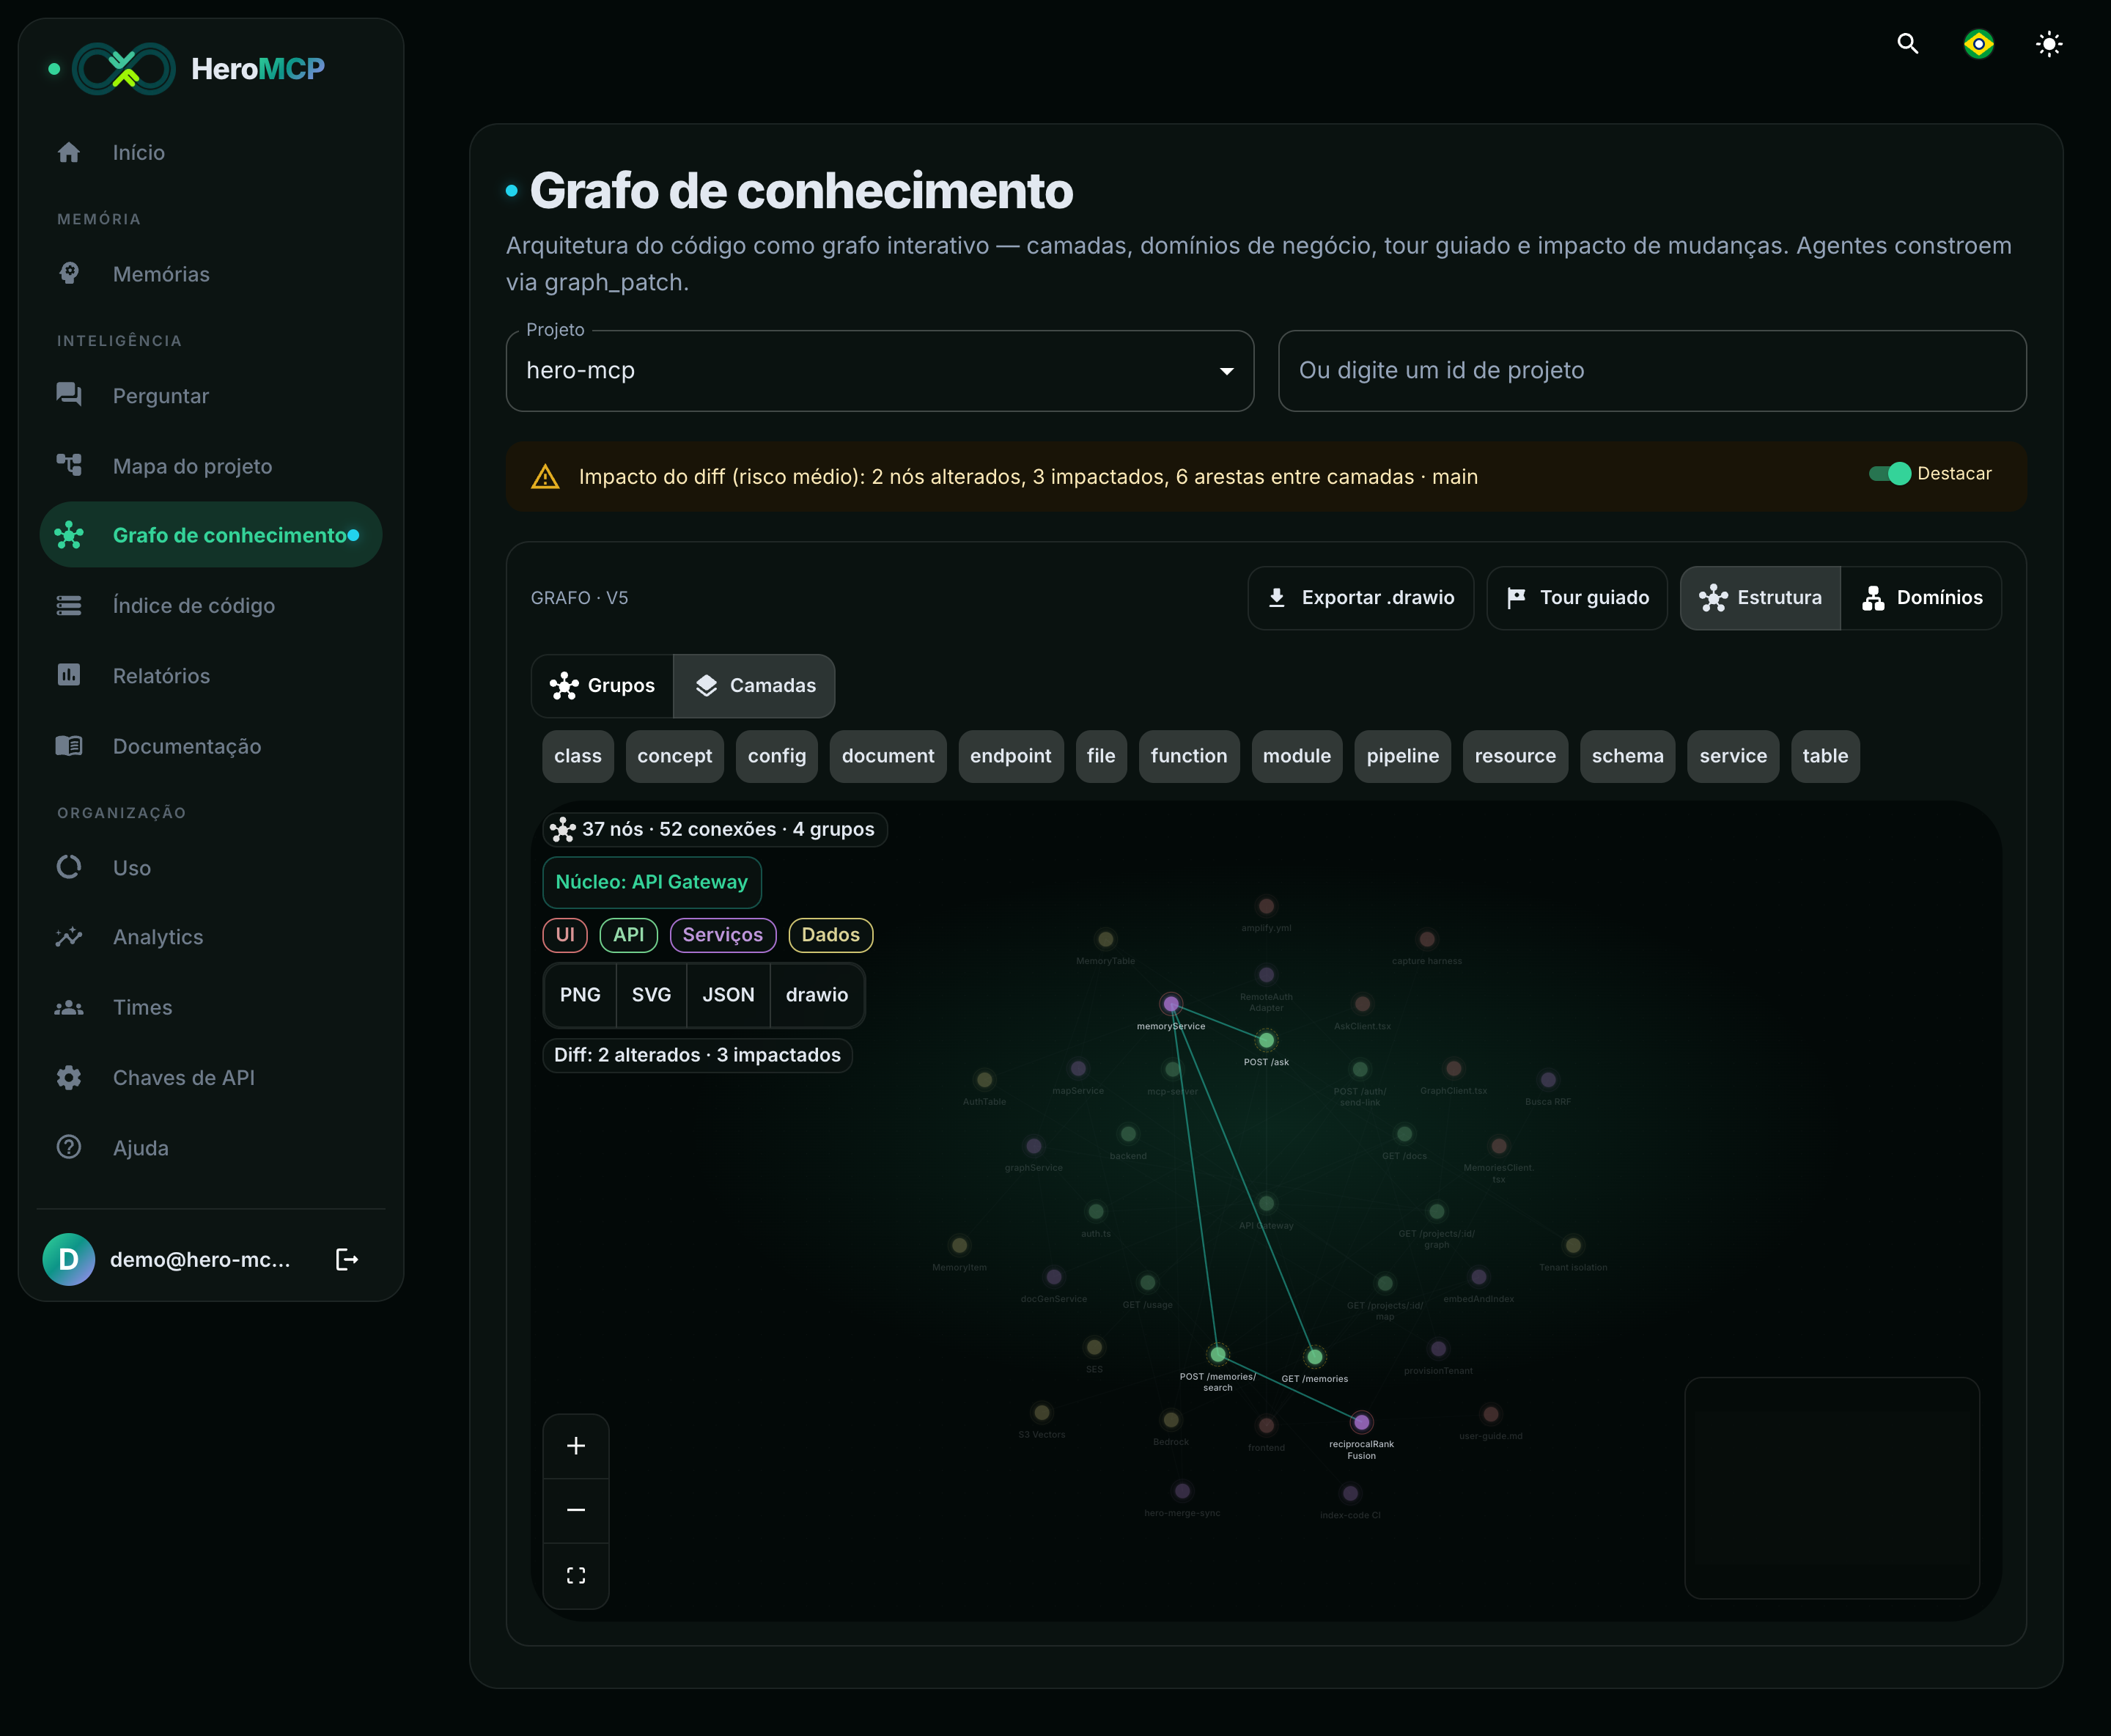The height and width of the screenshot is (1736, 2111).
Task: Toggle the endpoint type filter
Action: coord(1011,756)
